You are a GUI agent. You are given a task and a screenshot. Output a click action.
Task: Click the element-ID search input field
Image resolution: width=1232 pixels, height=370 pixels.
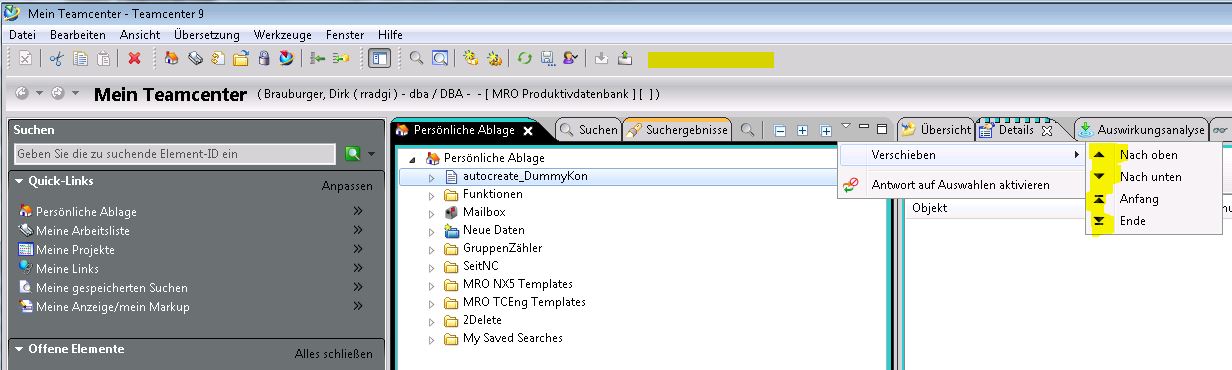click(x=175, y=154)
